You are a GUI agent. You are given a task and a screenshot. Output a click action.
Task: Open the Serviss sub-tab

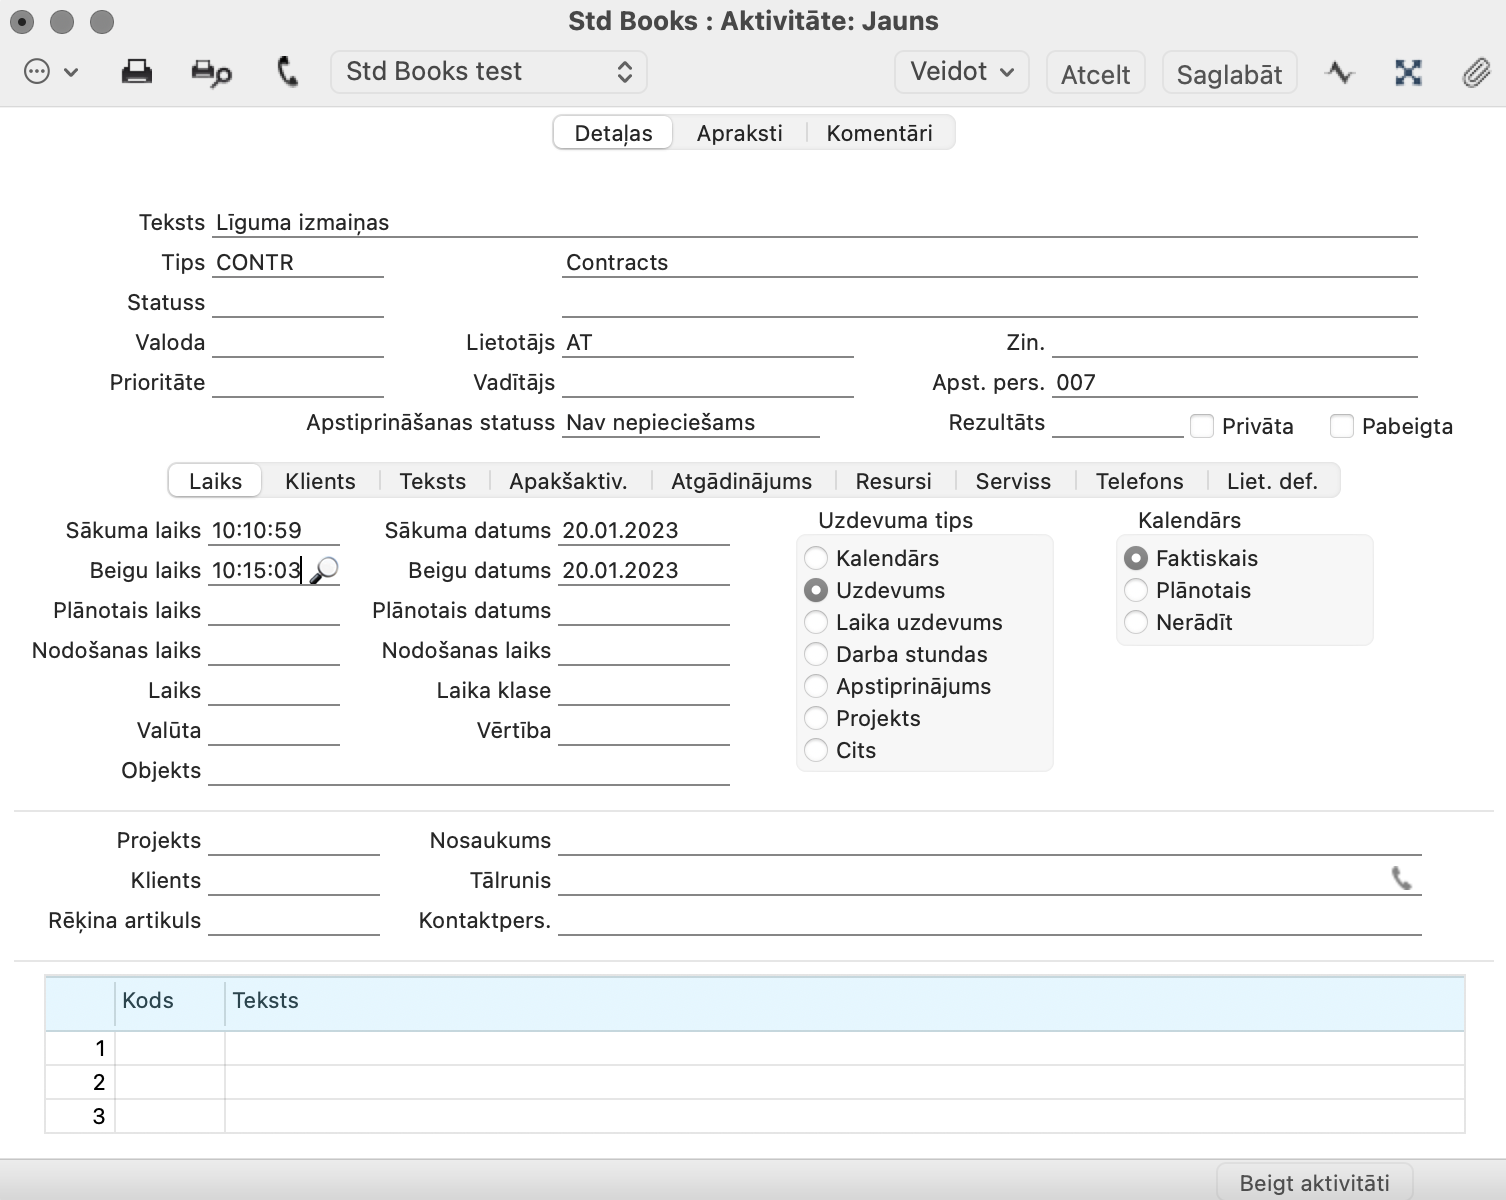[1014, 481]
